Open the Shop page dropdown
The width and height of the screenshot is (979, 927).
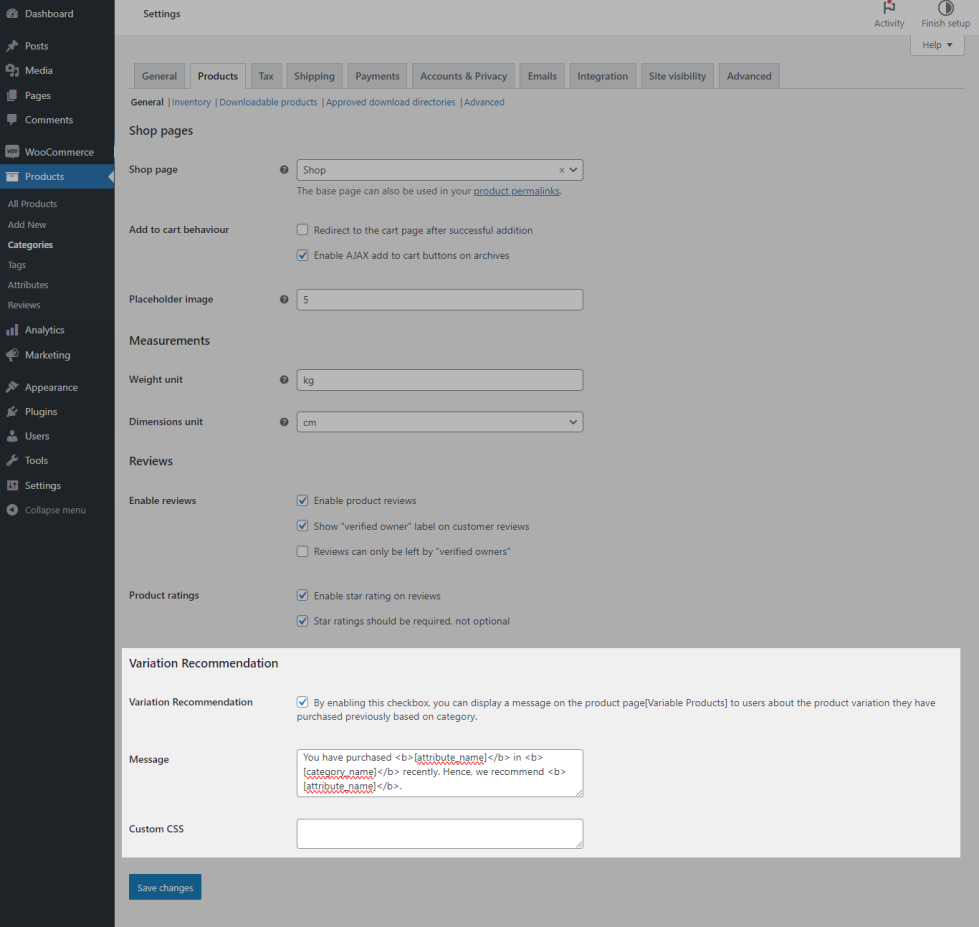point(439,170)
